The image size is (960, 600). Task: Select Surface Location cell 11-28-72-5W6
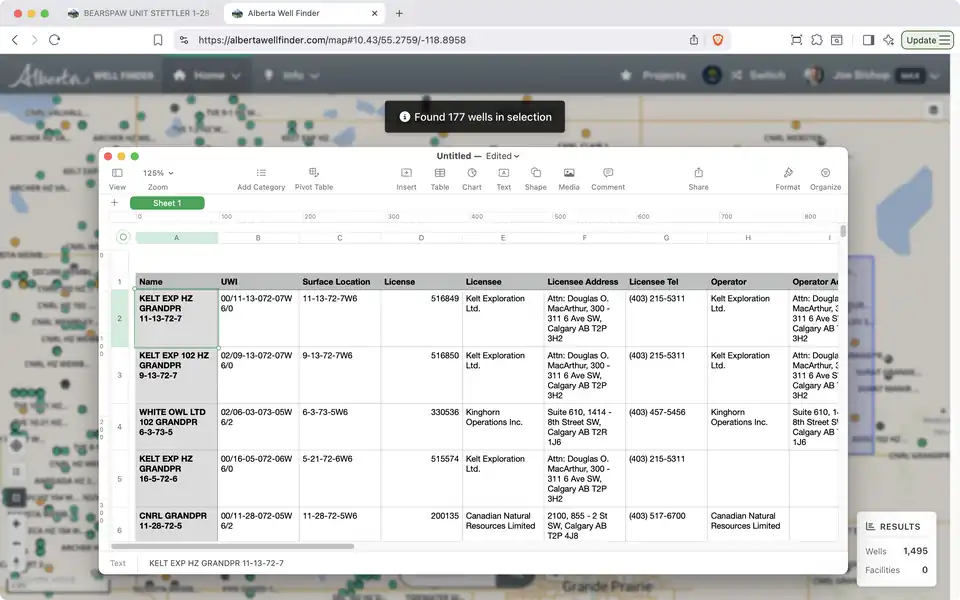(x=340, y=524)
